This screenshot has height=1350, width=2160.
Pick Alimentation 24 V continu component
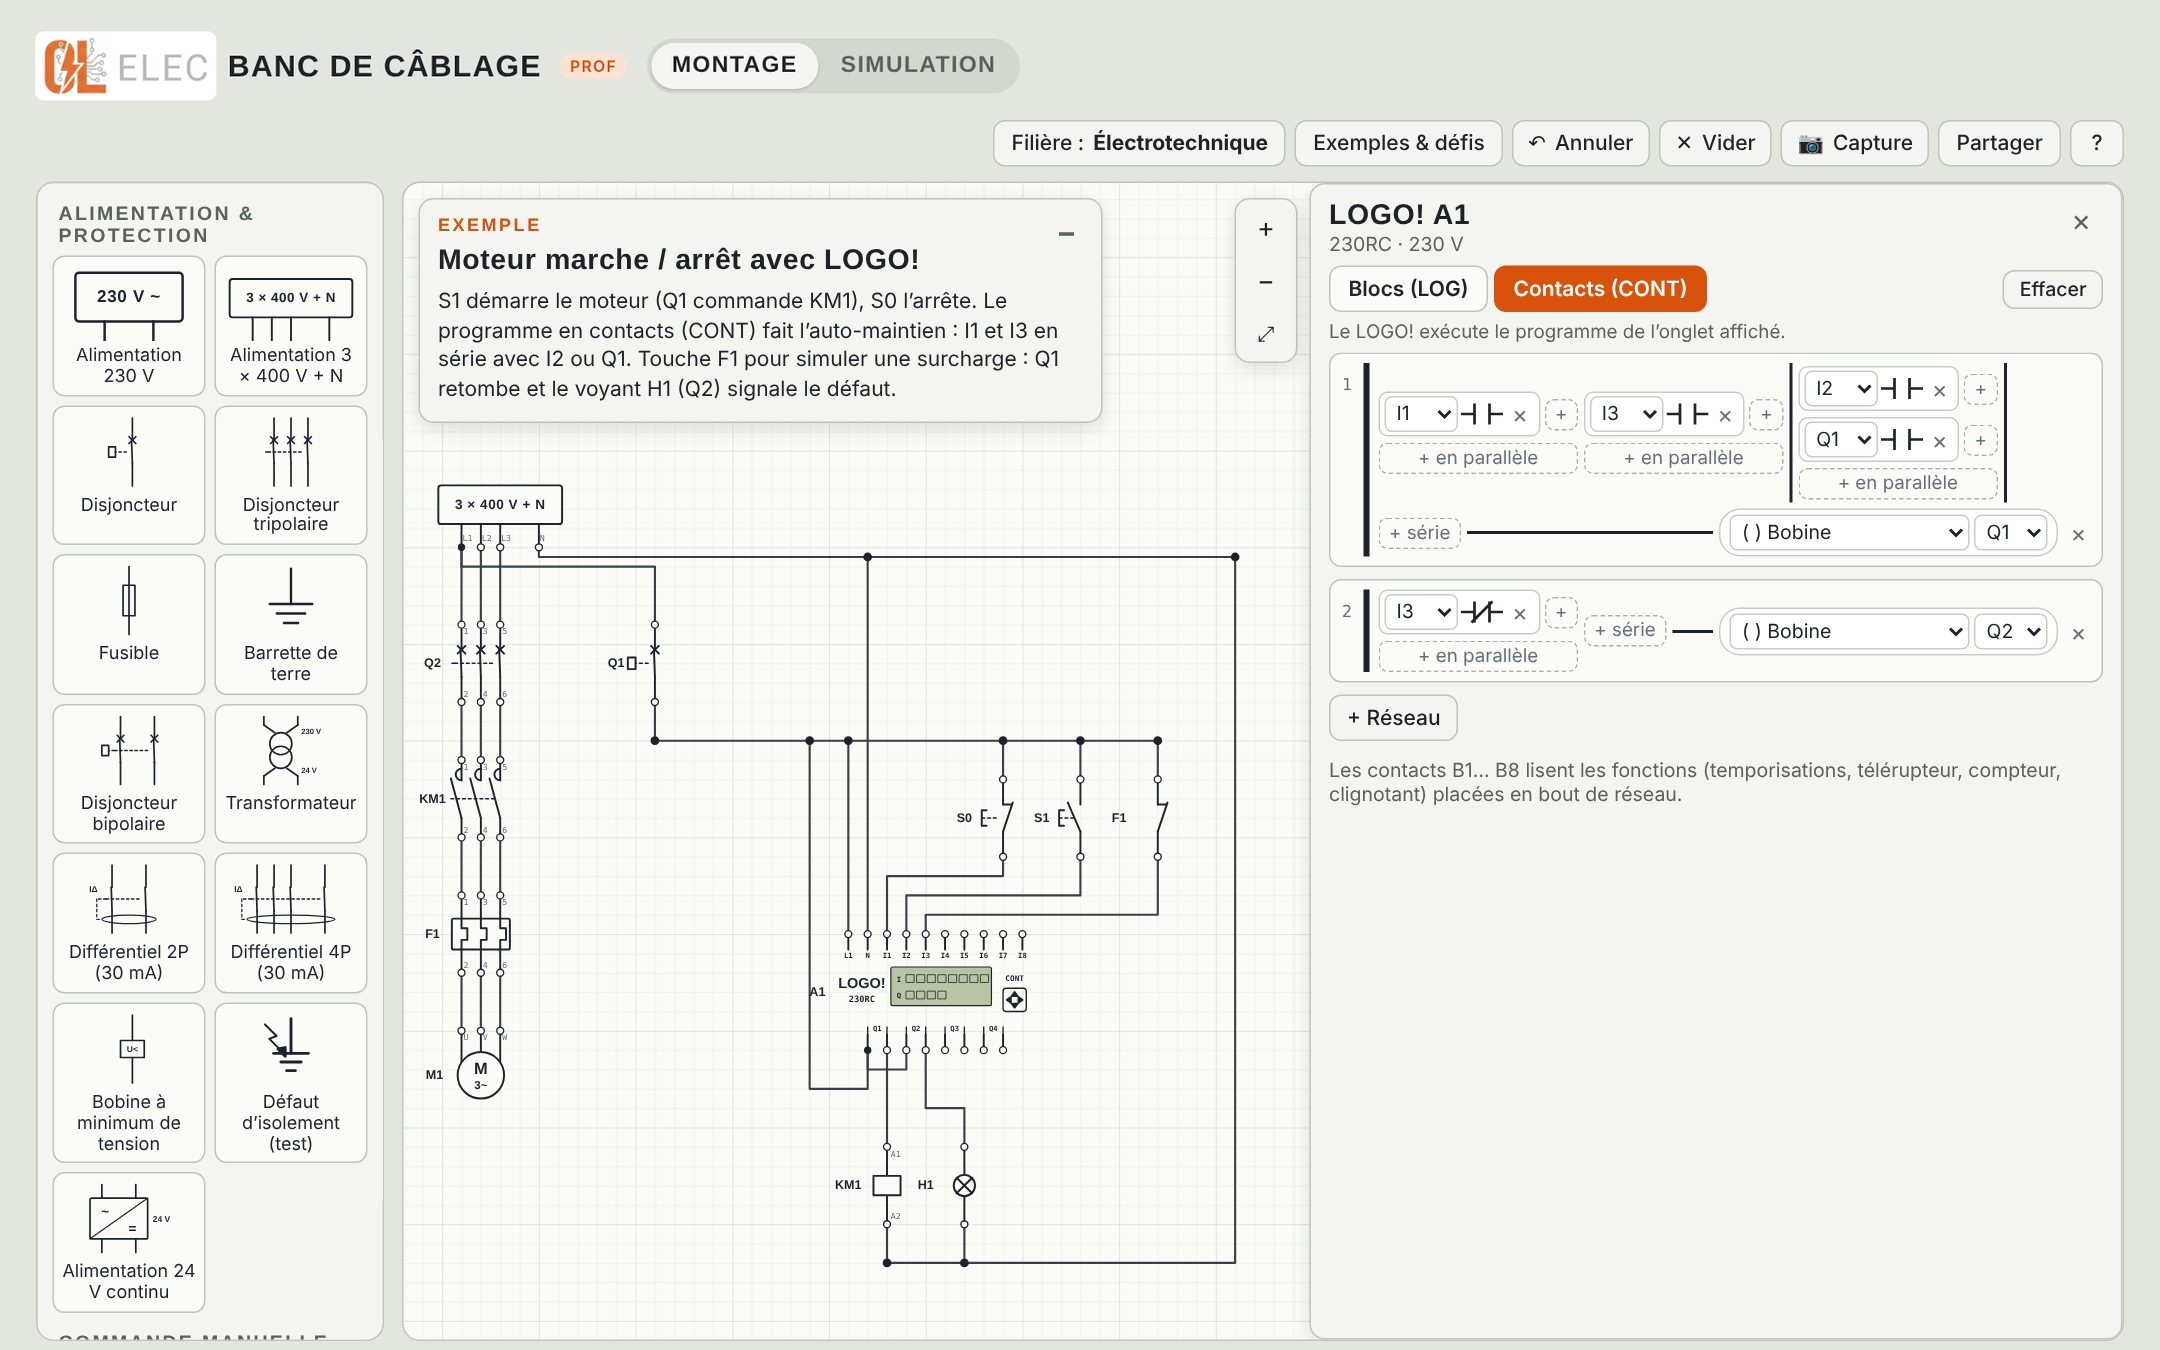click(x=128, y=1242)
